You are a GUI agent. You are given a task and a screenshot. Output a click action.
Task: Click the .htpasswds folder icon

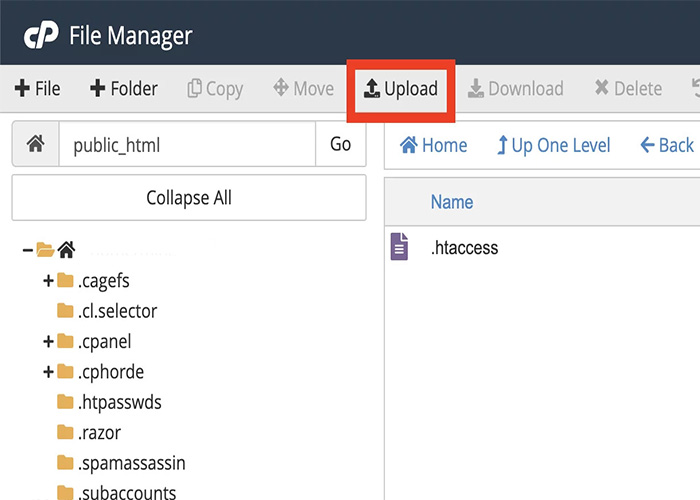click(x=66, y=402)
